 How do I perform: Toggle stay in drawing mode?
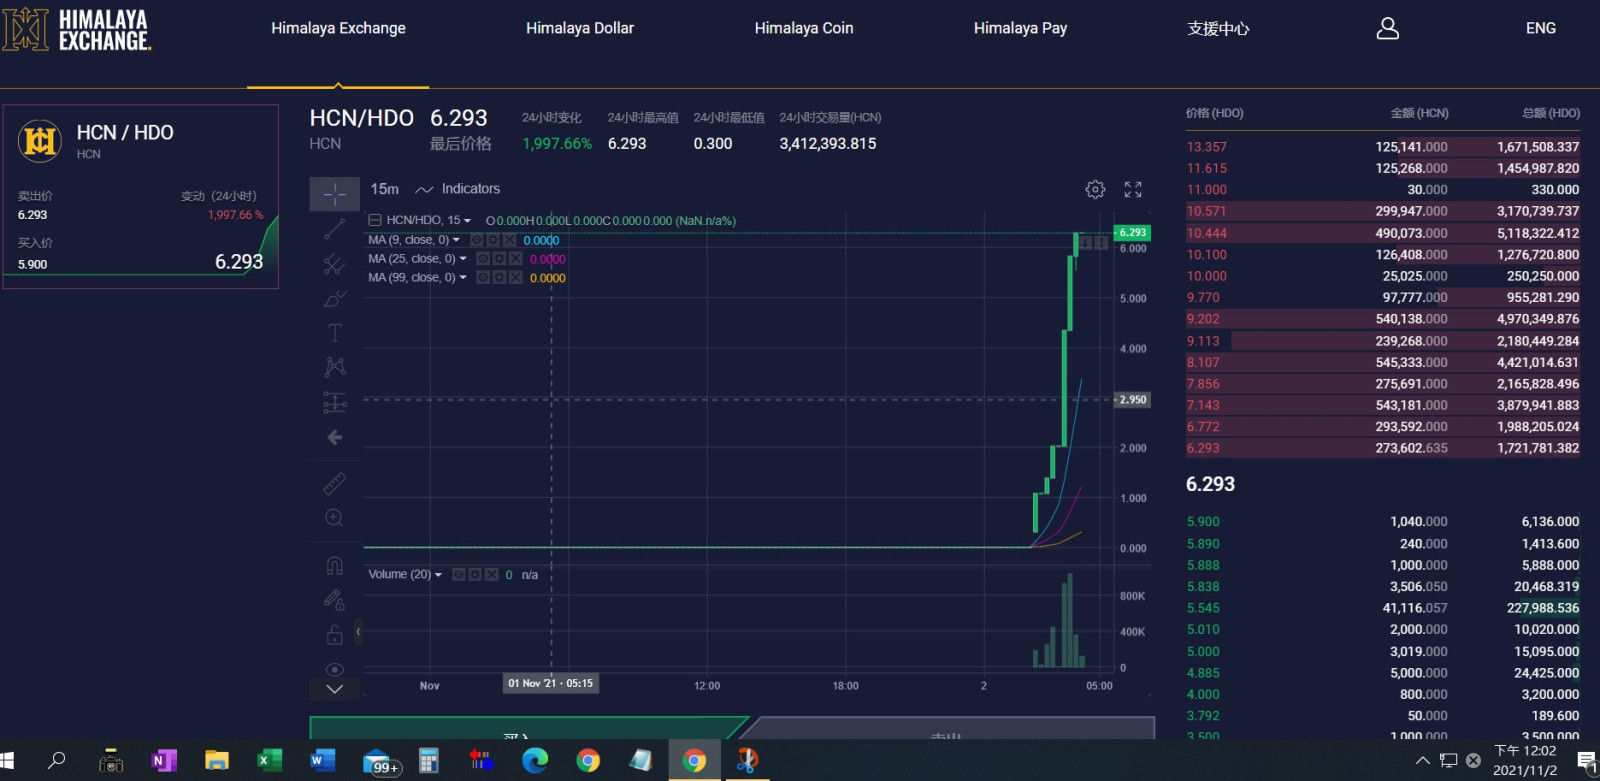334,600
